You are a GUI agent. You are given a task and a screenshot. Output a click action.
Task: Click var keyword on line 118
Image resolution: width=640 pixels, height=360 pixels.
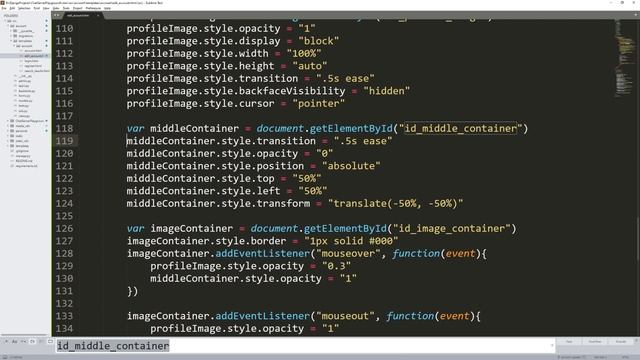click(x=135, y=129)
